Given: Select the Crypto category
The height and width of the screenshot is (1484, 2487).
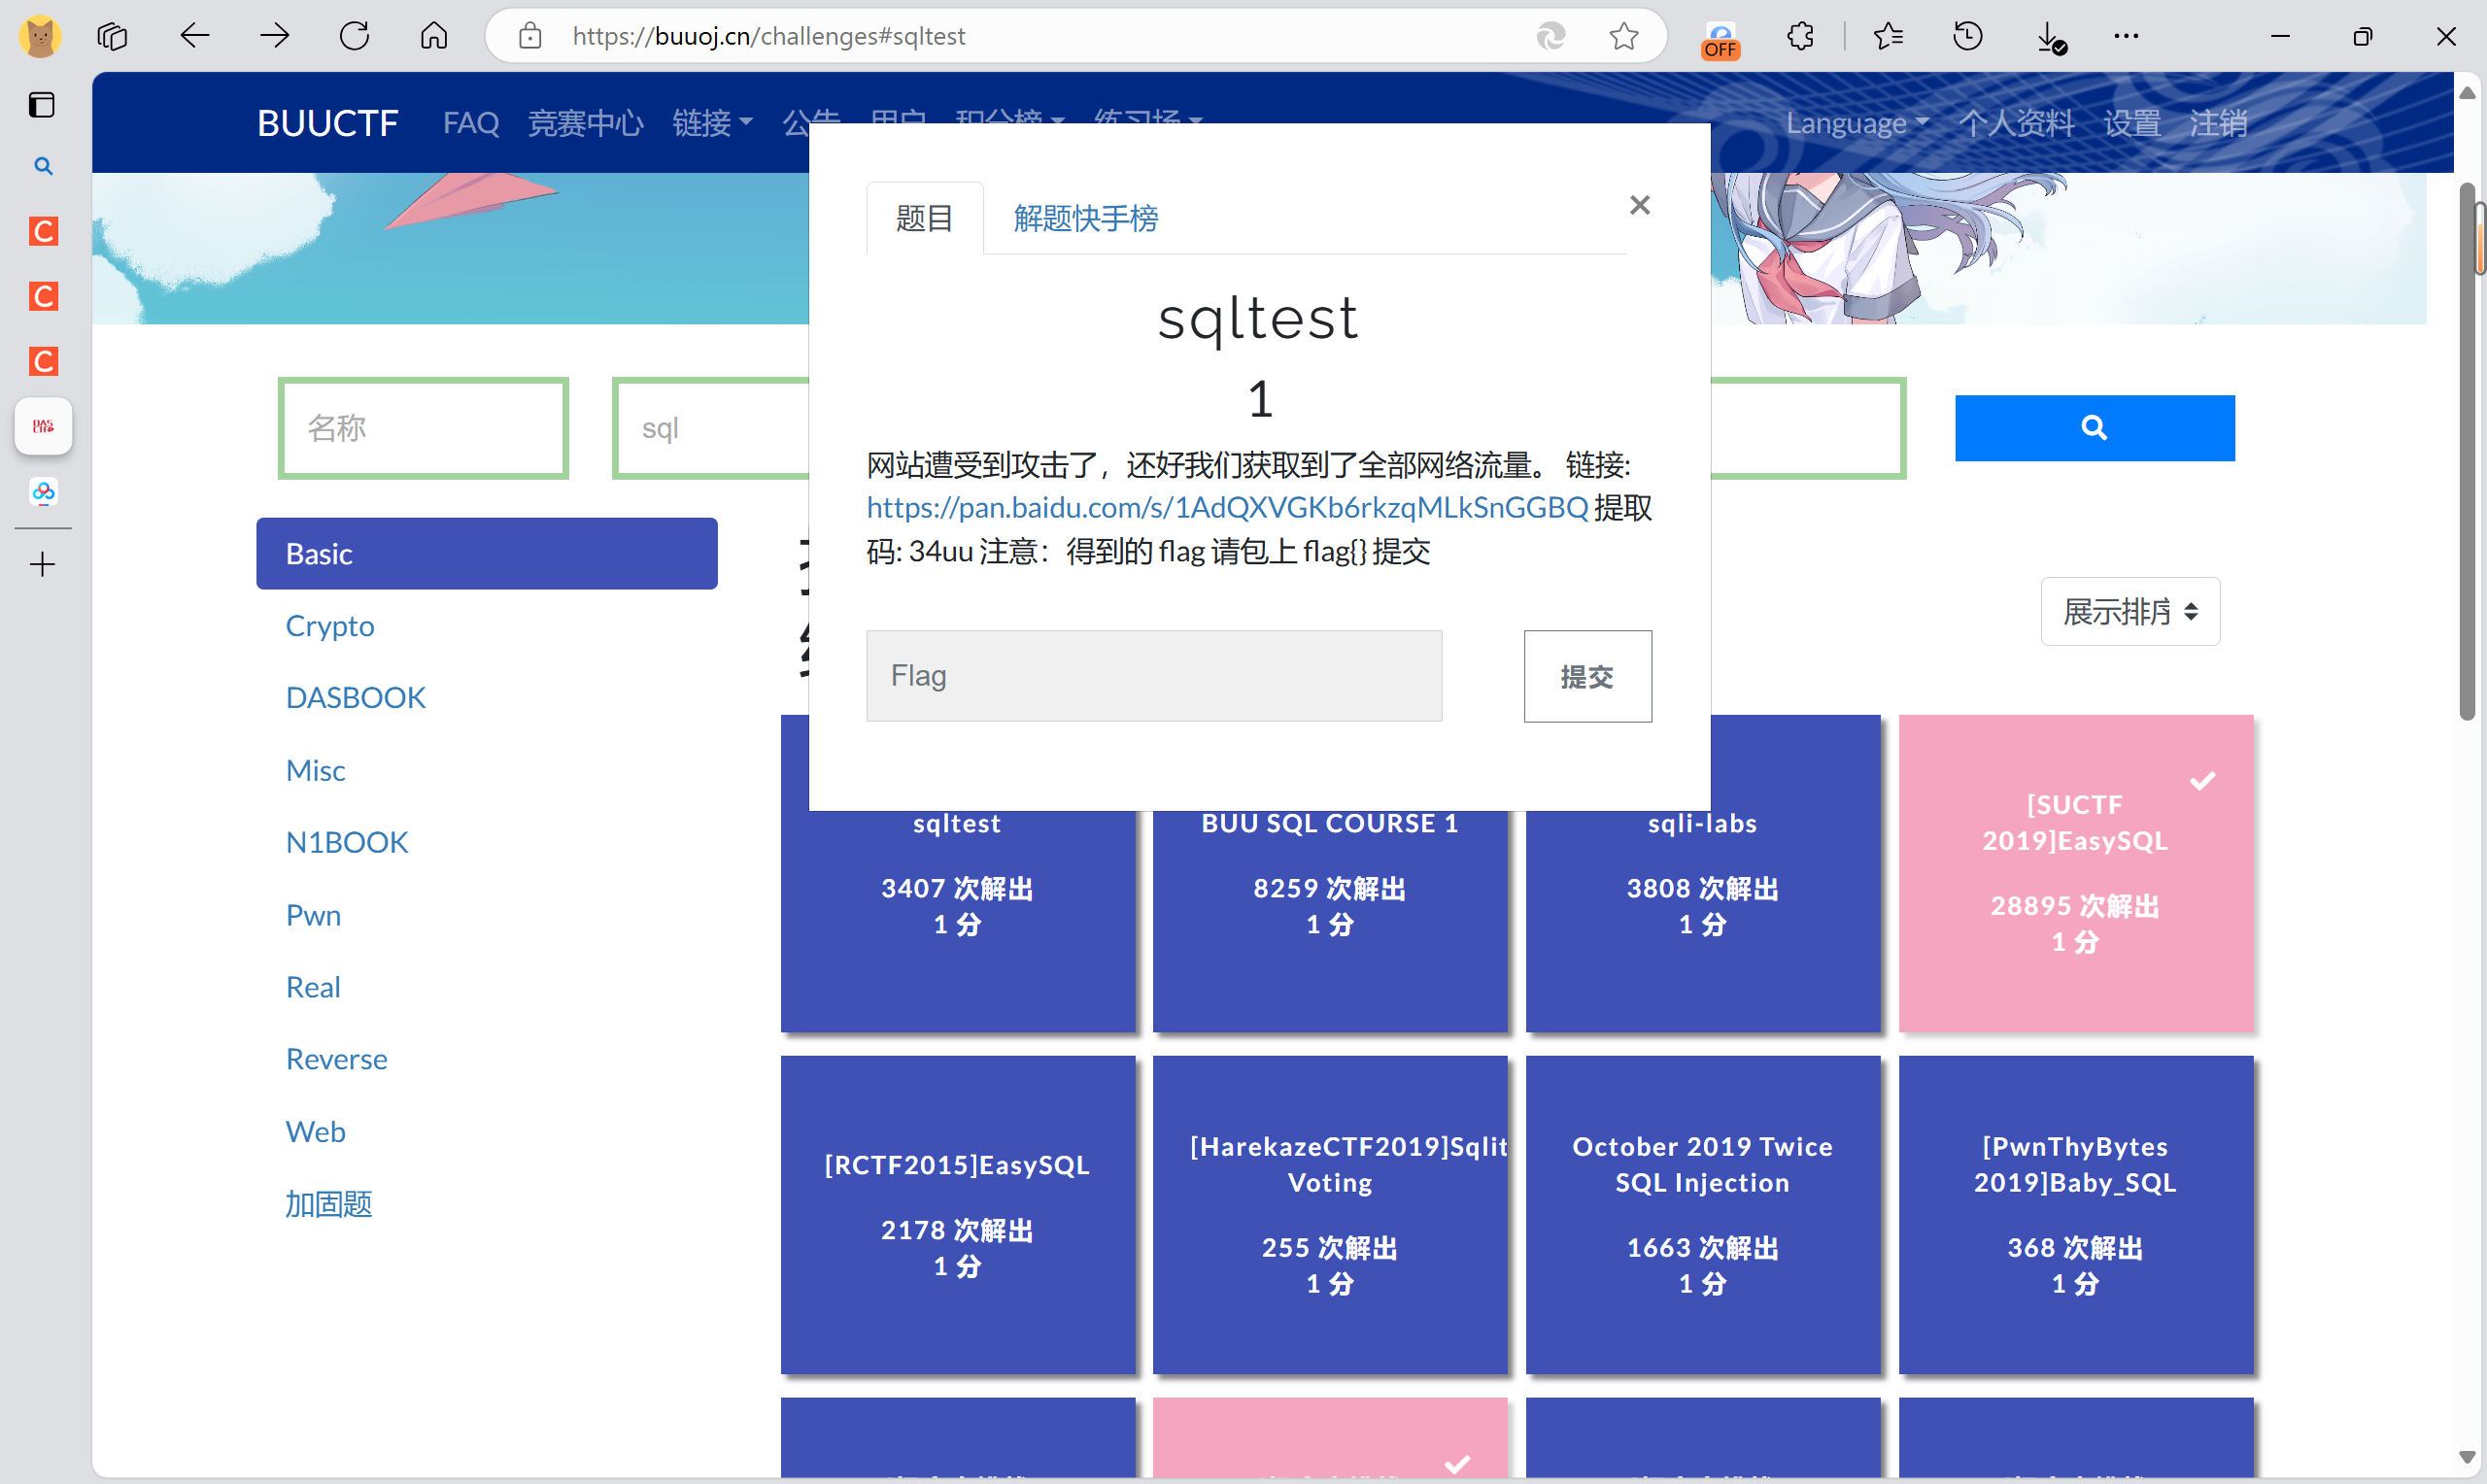Looking at the screenshot, I should point(330,626).
